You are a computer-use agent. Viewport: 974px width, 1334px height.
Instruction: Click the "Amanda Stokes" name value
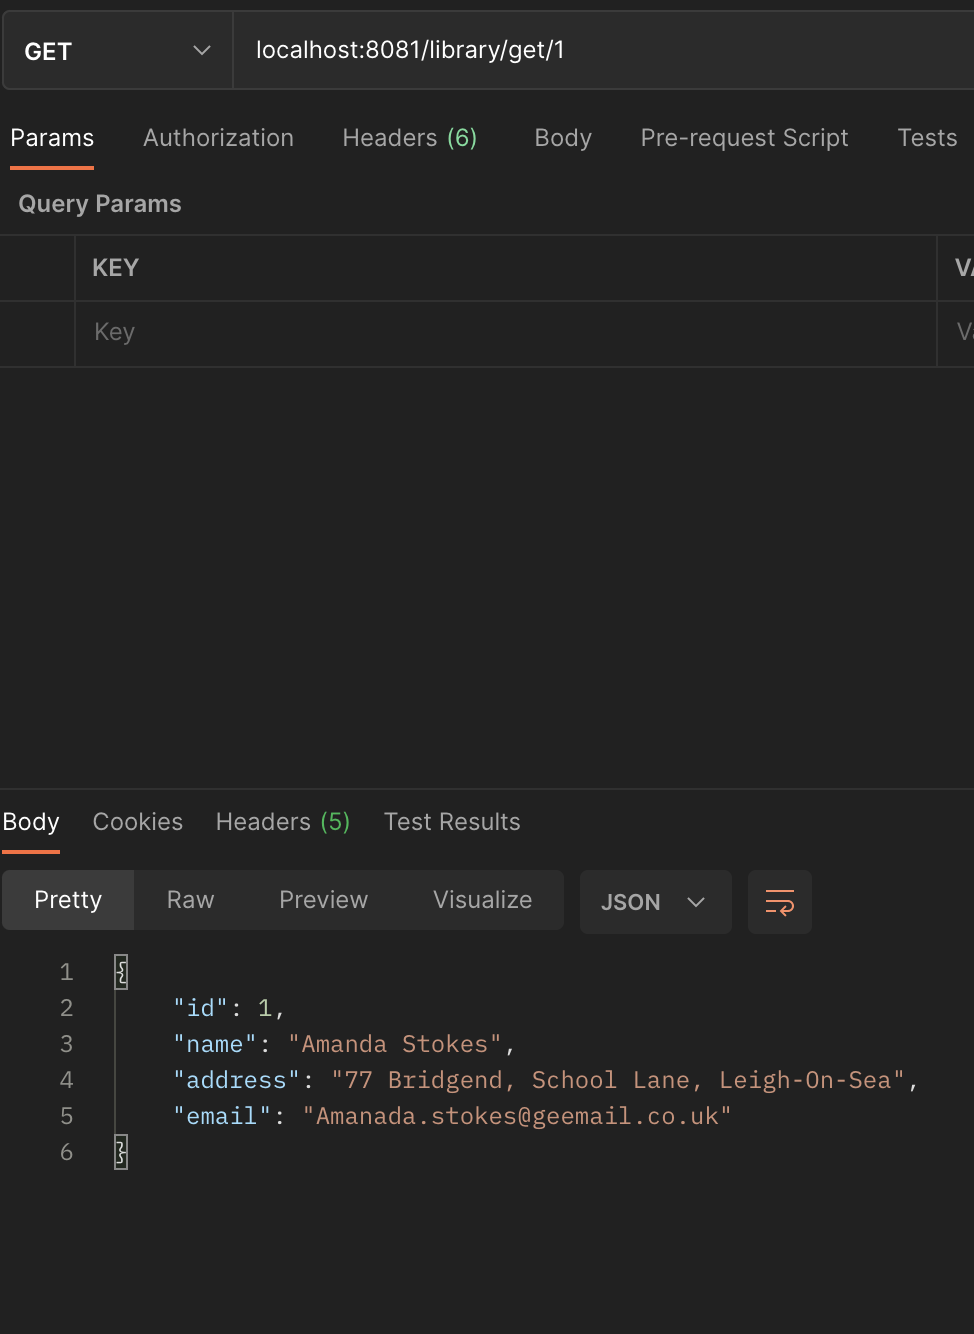pyautogui.click(x=395, y=1044)
